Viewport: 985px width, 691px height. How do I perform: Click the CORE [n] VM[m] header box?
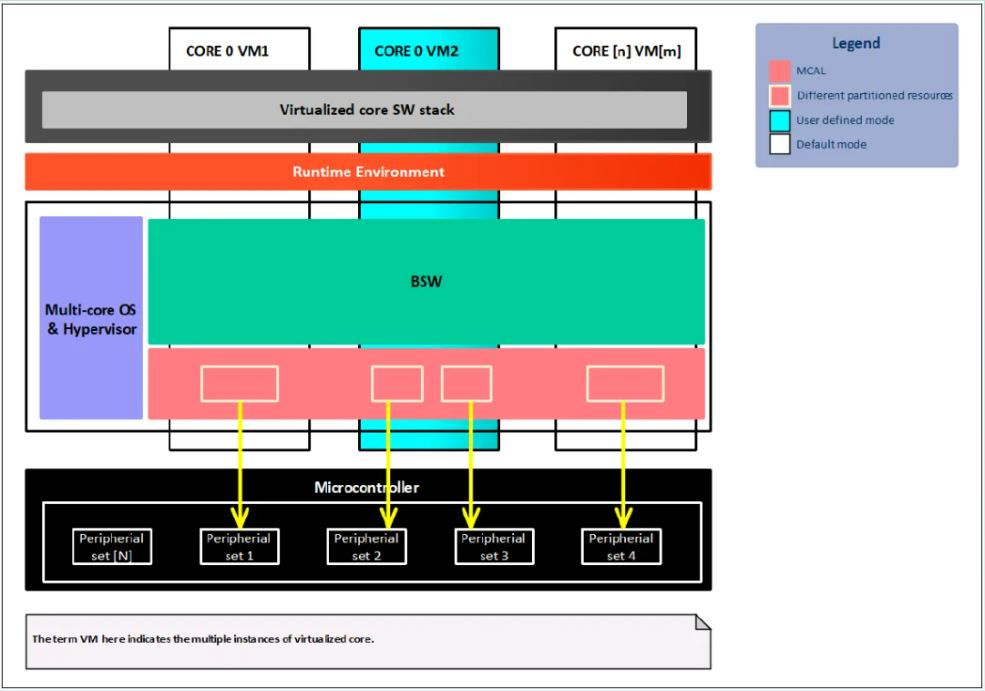[x=626, y=49]
